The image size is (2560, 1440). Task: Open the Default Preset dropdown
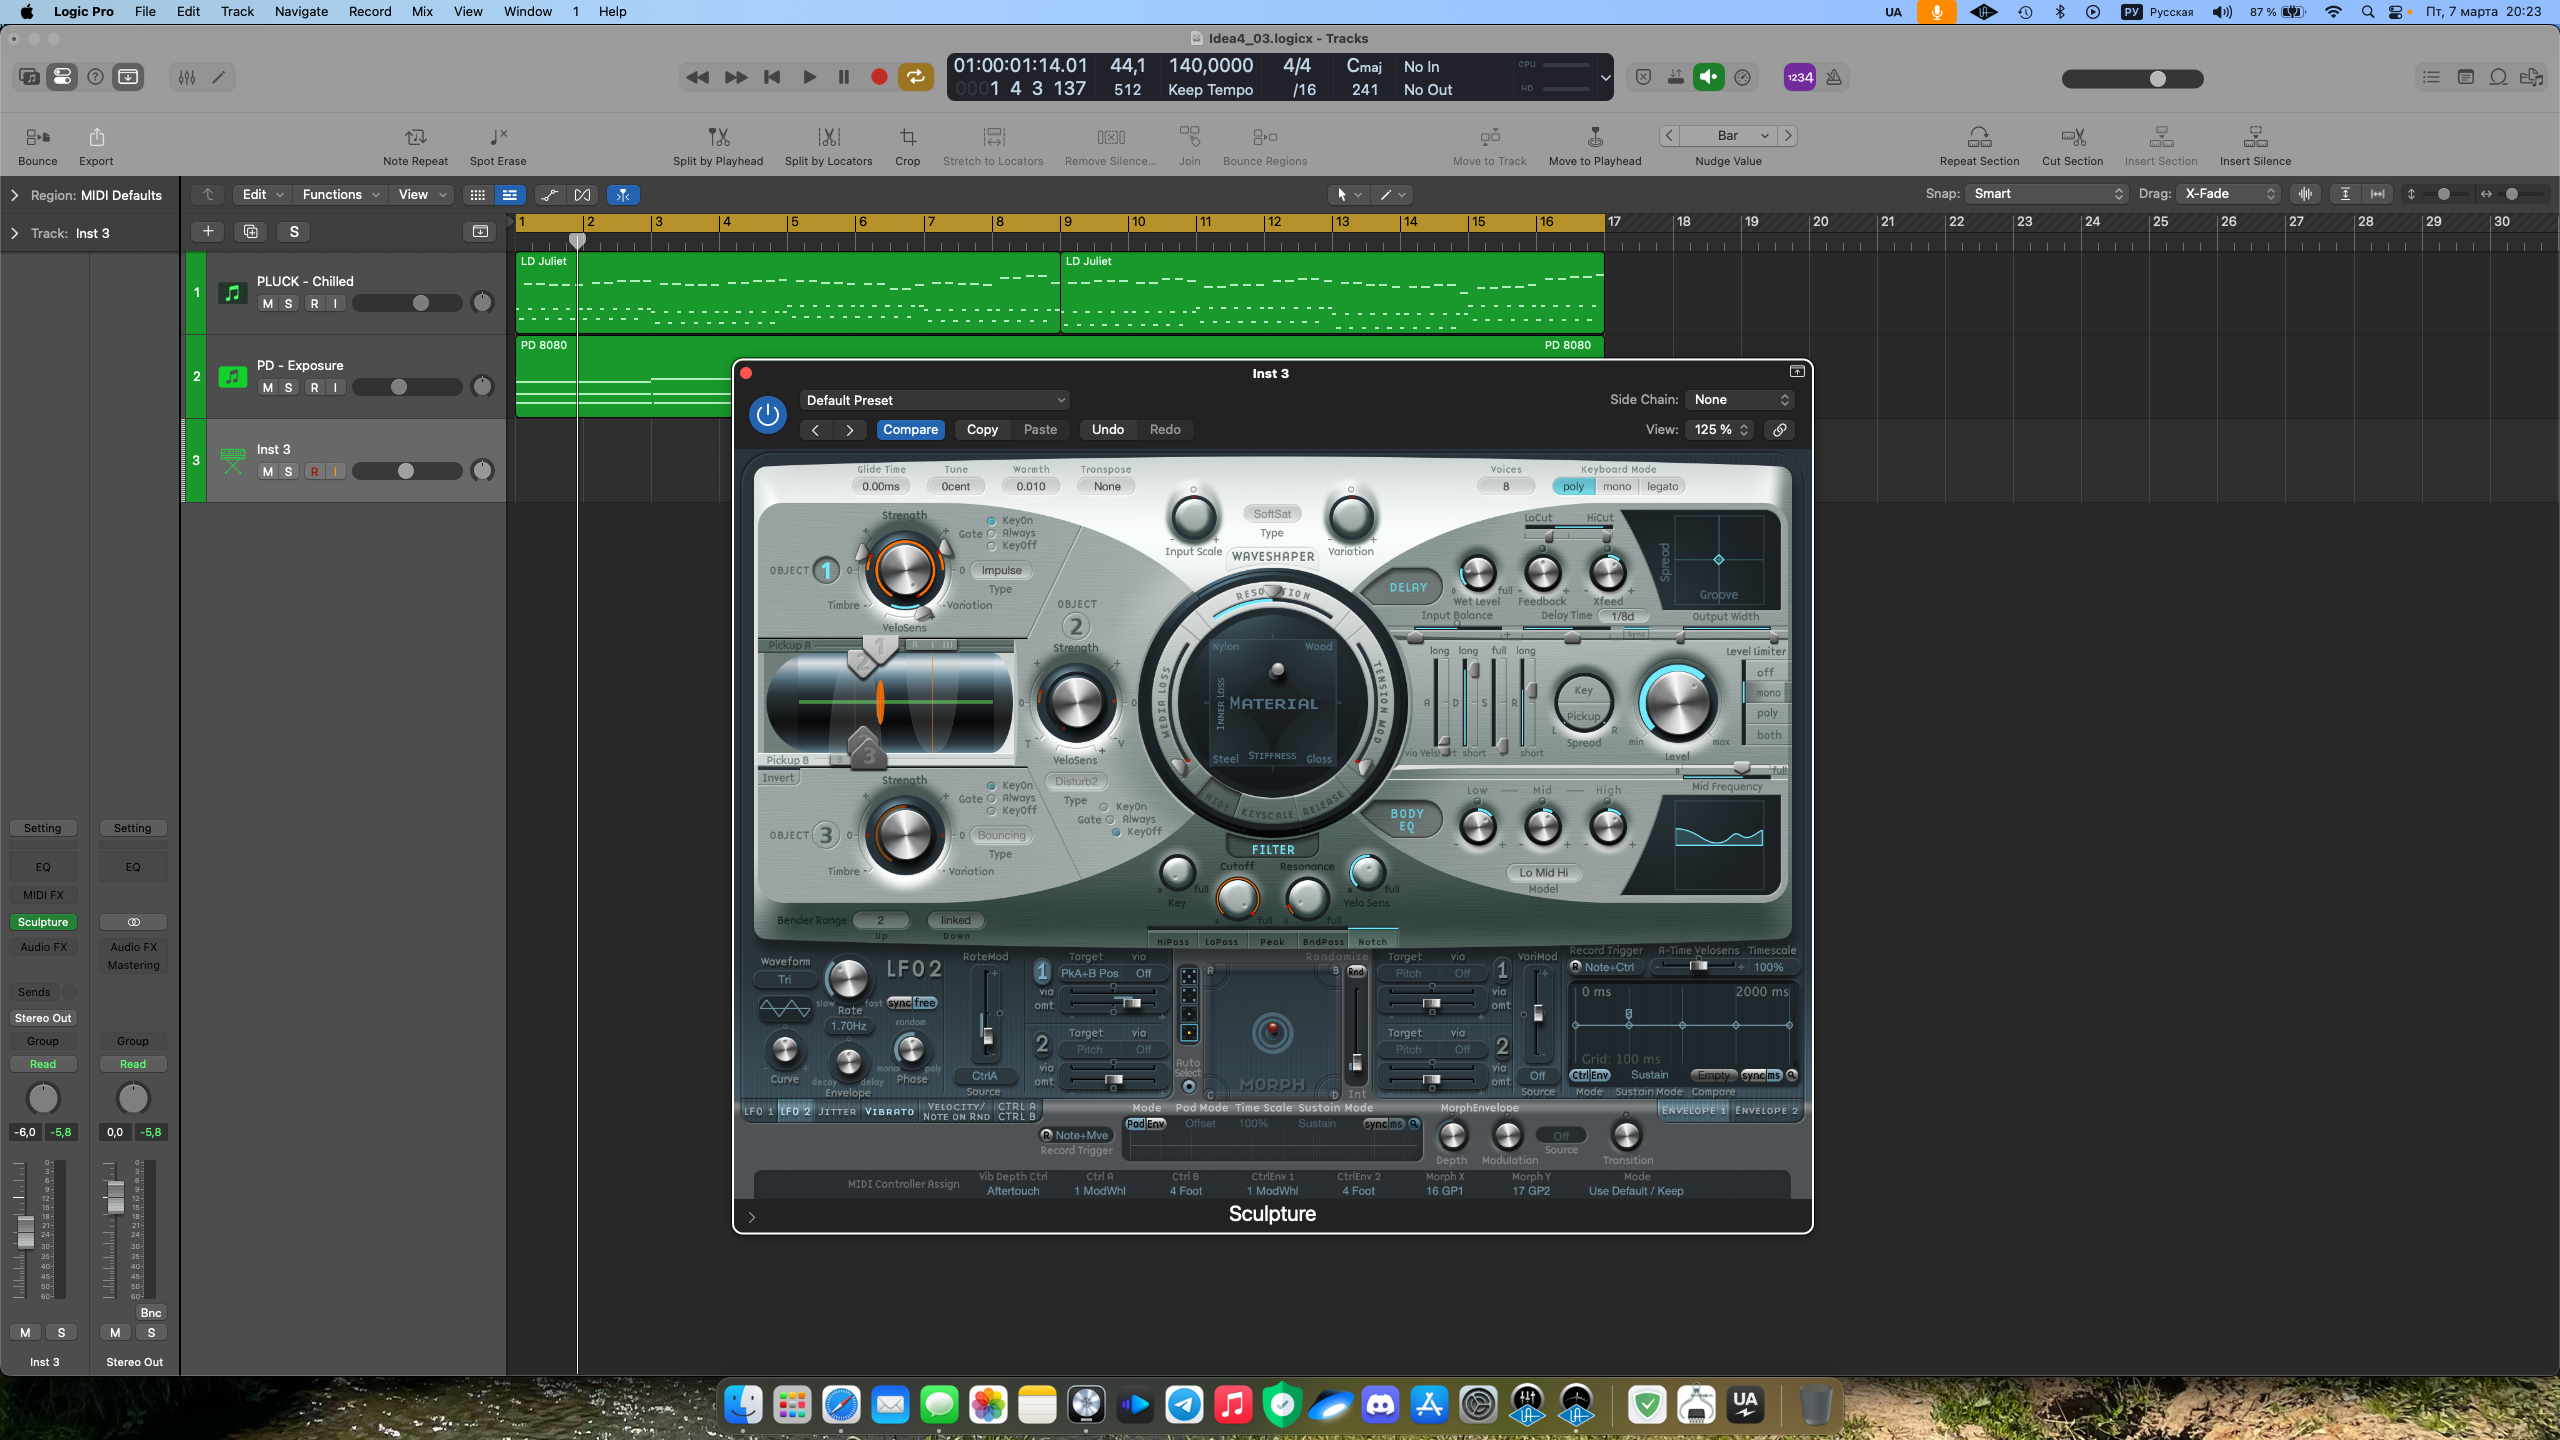click(x=935, y=400)
